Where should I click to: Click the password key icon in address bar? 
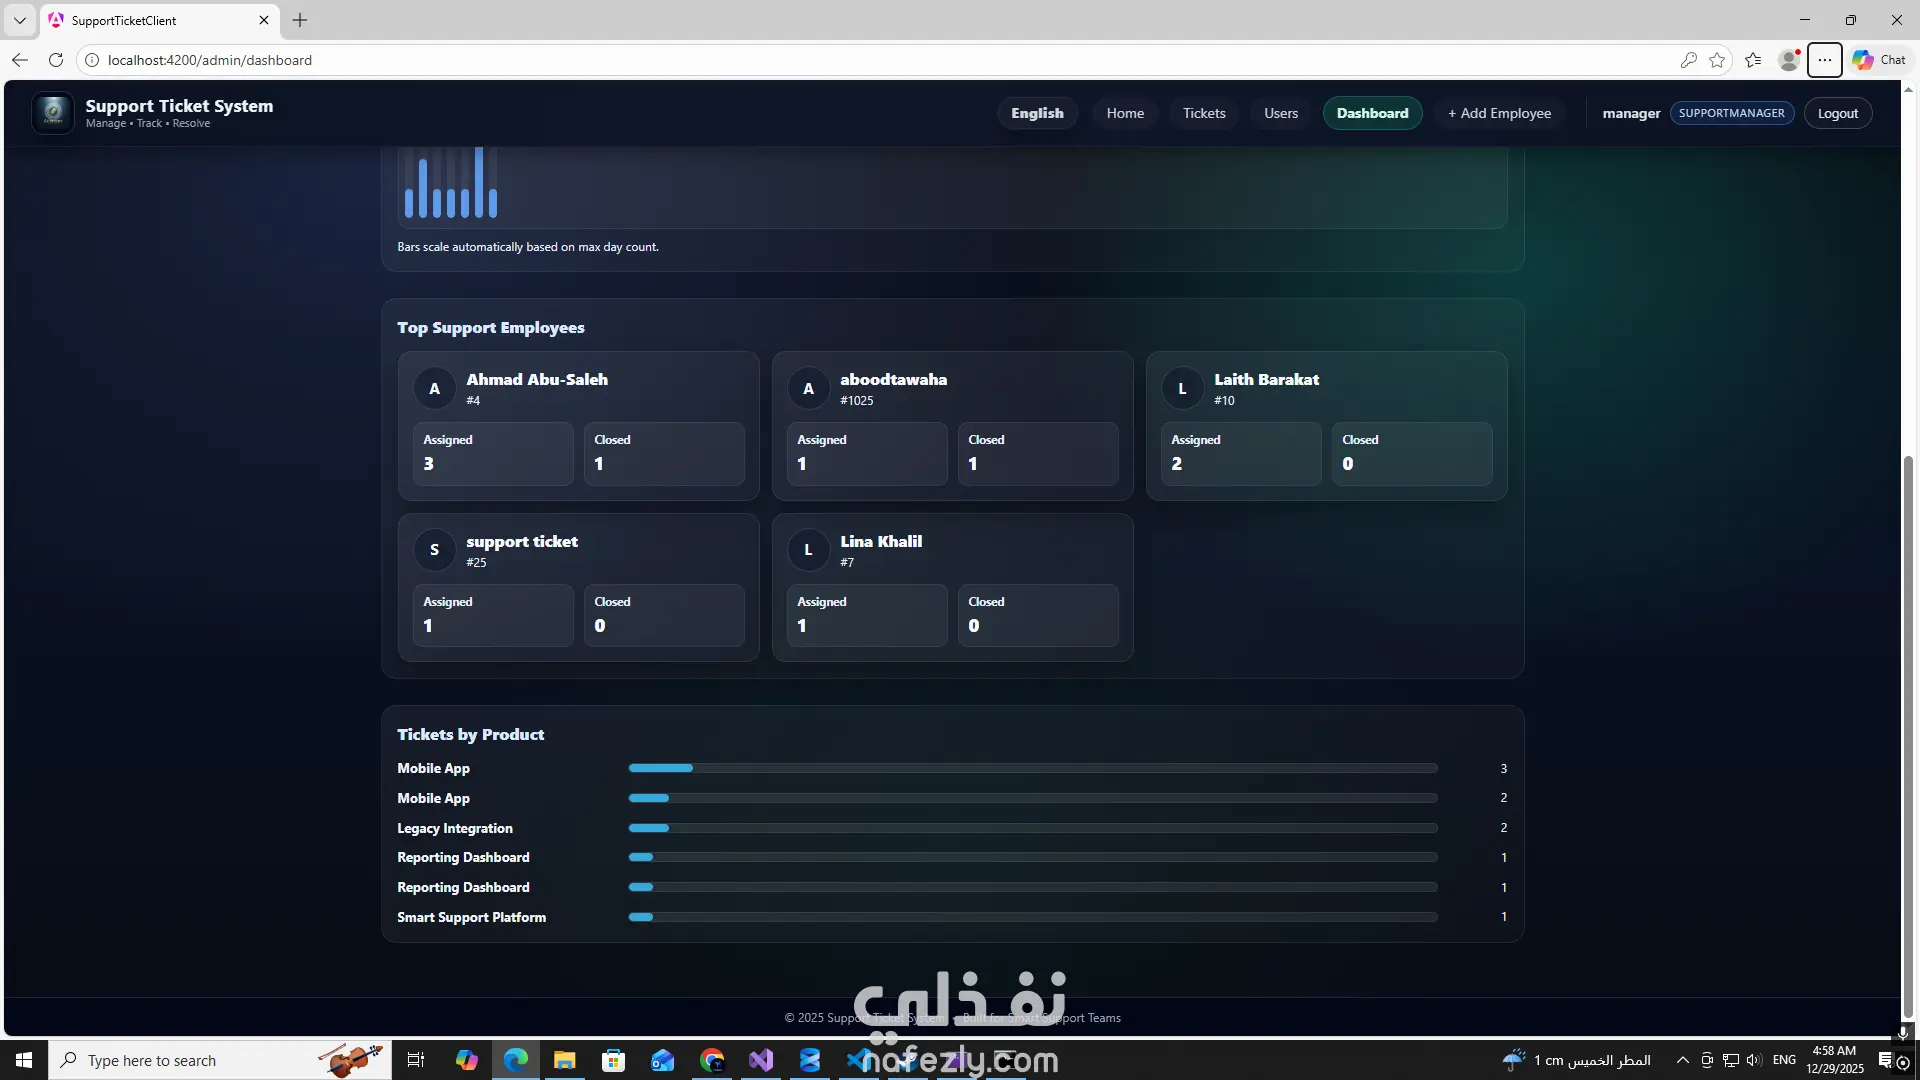pos(1688,60)
